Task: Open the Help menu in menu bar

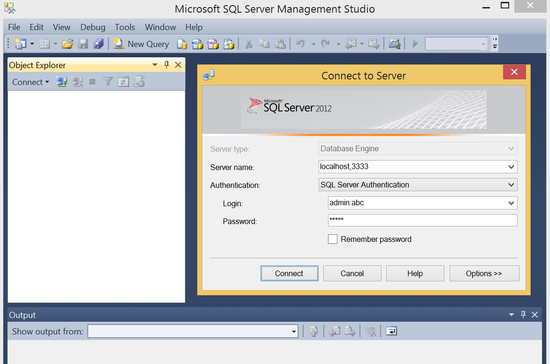Action: [x=194, y=27]
